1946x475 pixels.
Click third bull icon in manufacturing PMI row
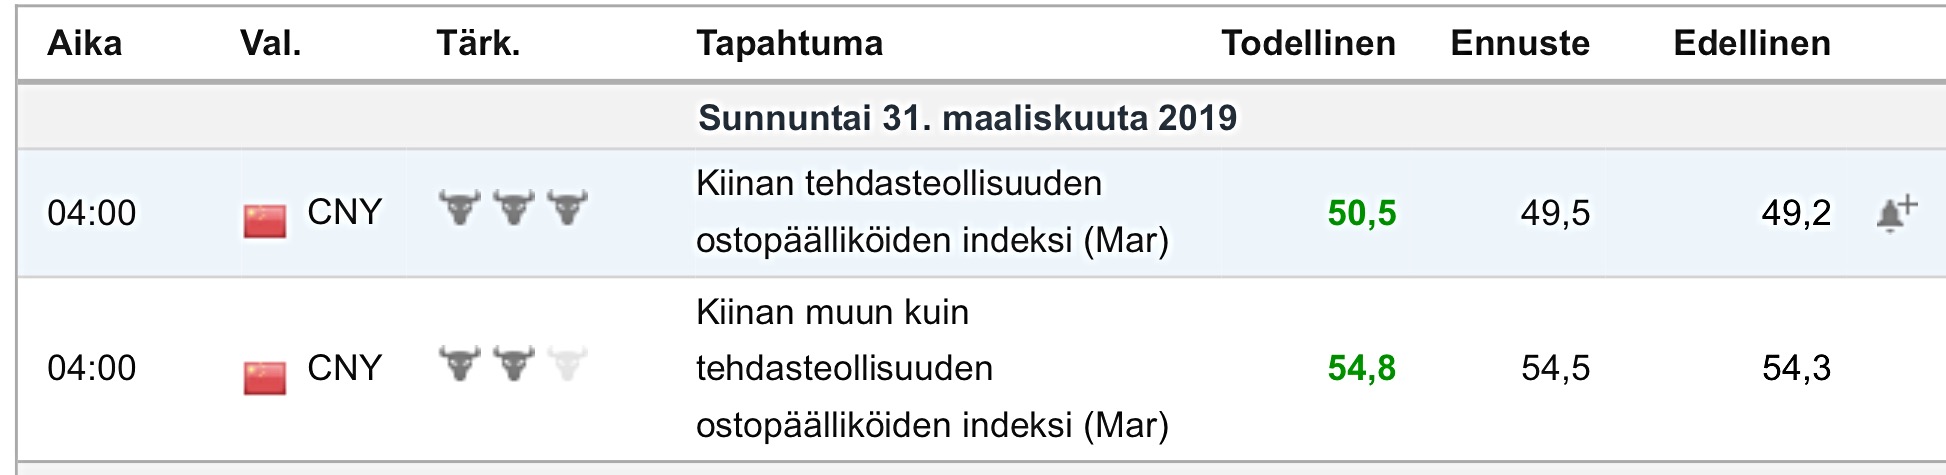coord(567,207)
